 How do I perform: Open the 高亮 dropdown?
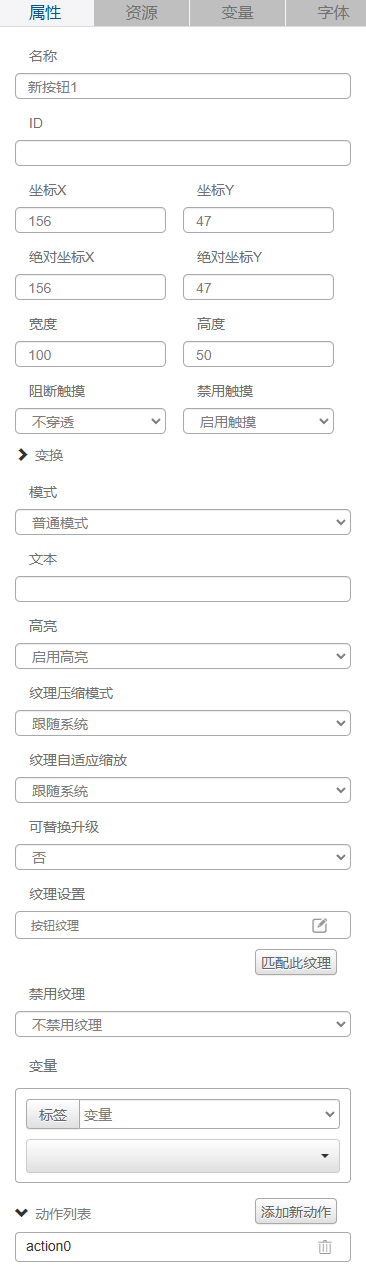tap(183, 656)
